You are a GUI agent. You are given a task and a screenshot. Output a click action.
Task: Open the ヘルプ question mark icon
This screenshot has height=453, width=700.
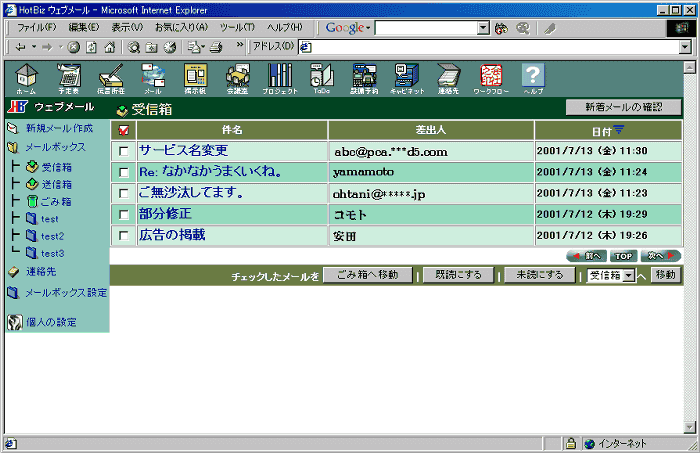pos(533,78)
